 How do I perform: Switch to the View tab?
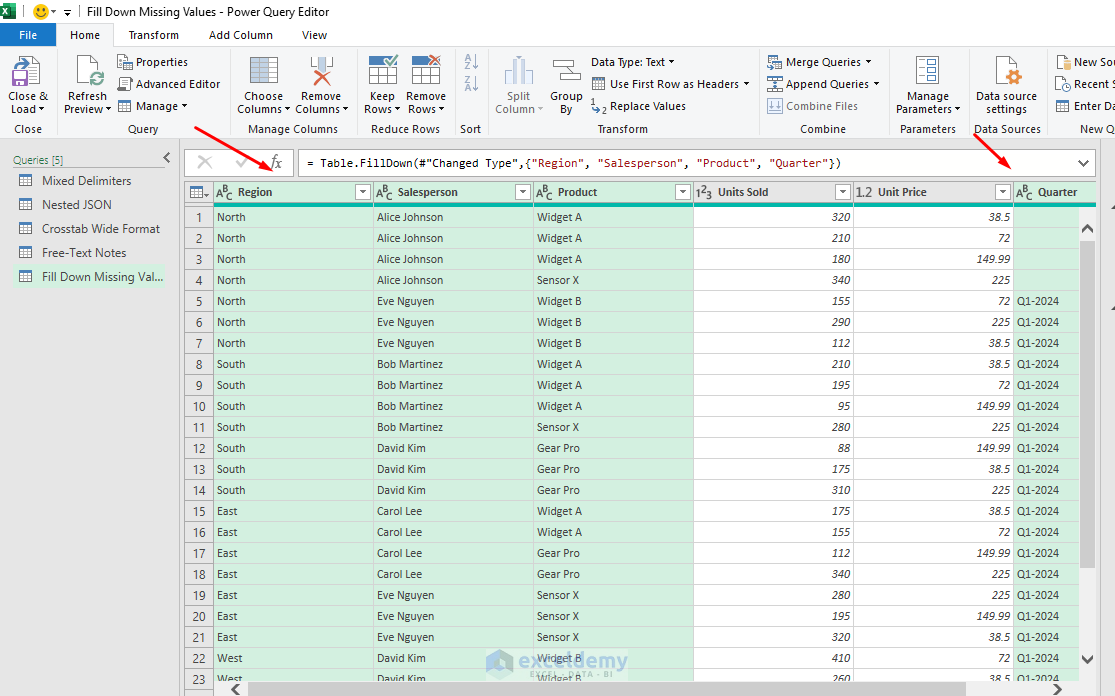pyautogui.click(x=314, y=35)
